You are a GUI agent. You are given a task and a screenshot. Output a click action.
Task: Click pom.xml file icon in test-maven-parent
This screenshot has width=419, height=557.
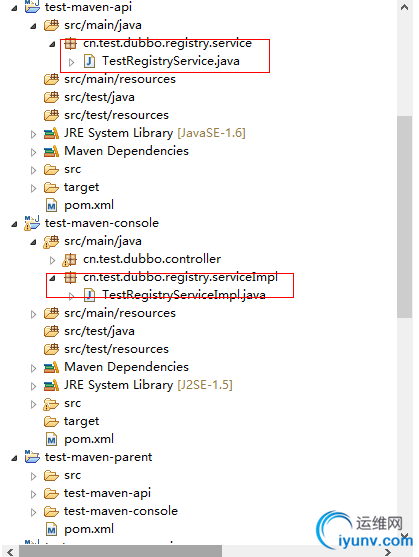(51, 529)
